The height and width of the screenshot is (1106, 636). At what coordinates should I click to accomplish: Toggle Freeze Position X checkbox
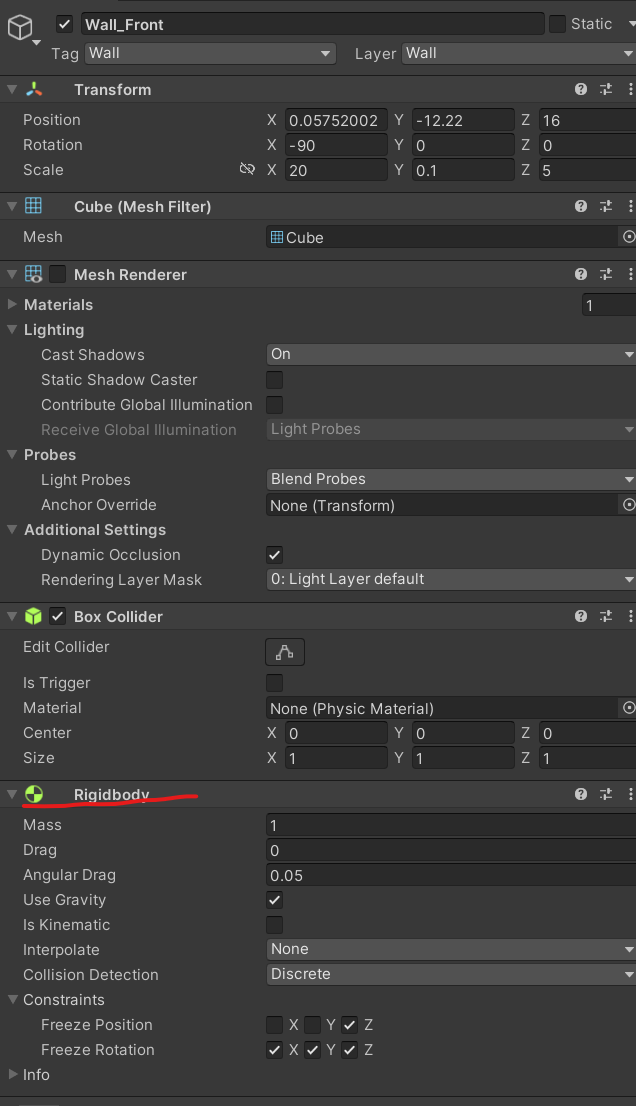275,1025
